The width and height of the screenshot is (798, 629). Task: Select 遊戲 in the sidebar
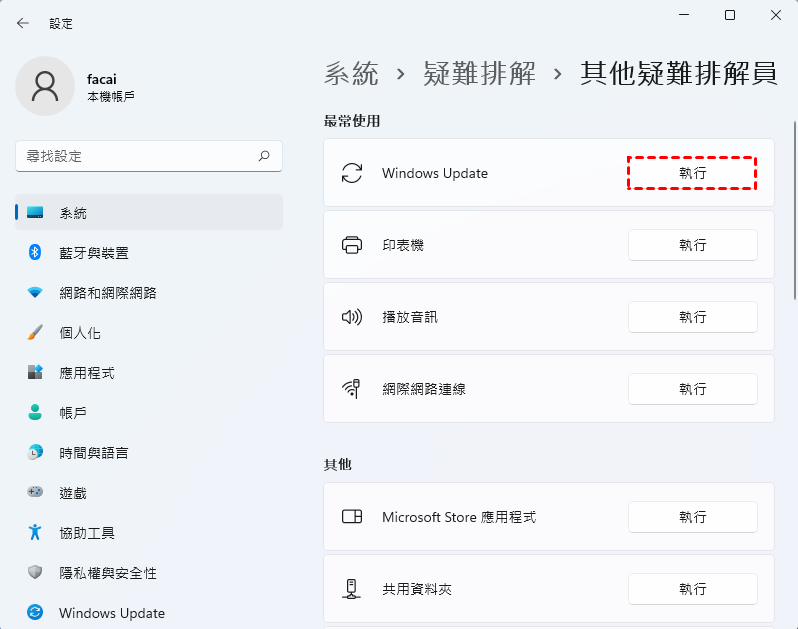(x=73, y=493)
